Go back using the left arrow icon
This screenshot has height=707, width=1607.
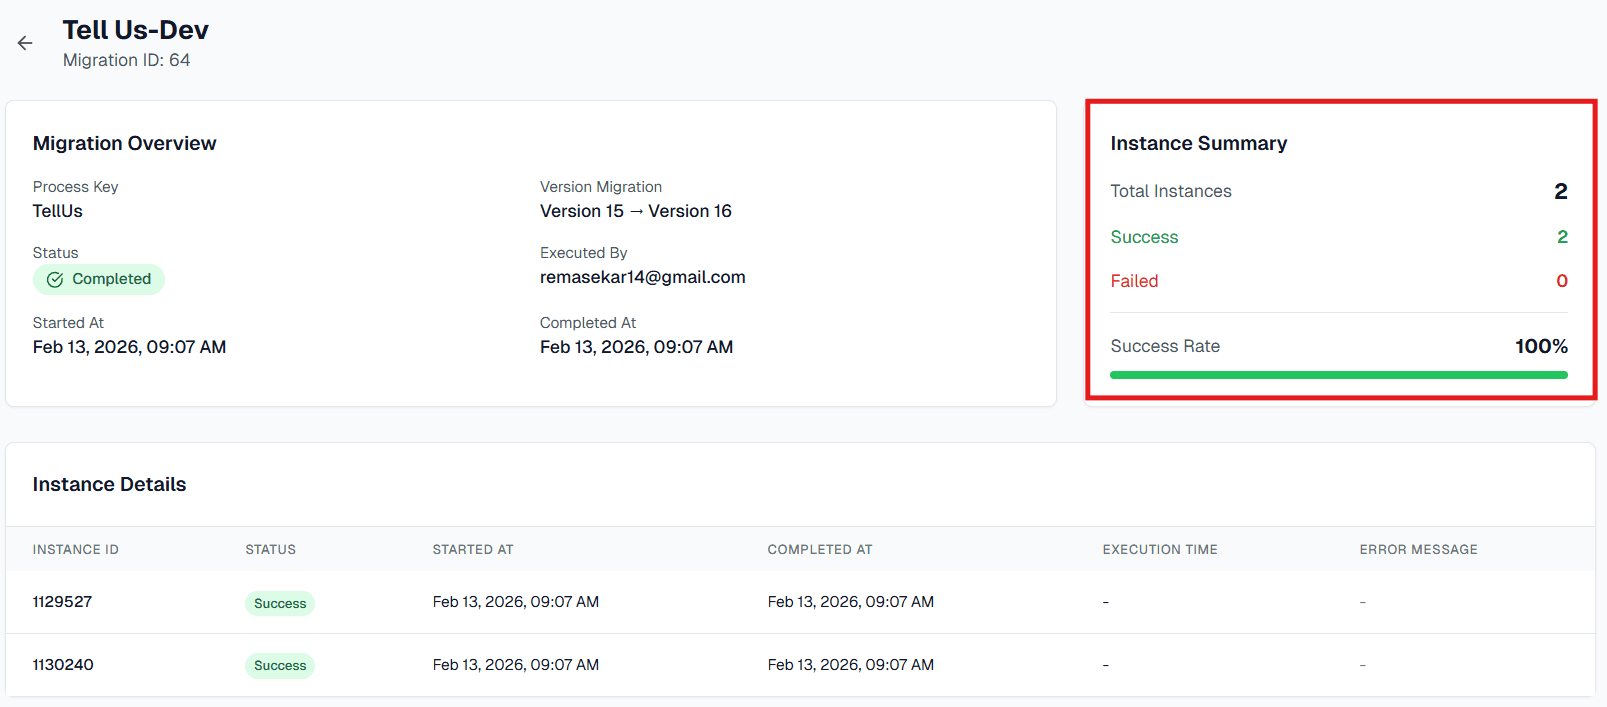[25, 43]
